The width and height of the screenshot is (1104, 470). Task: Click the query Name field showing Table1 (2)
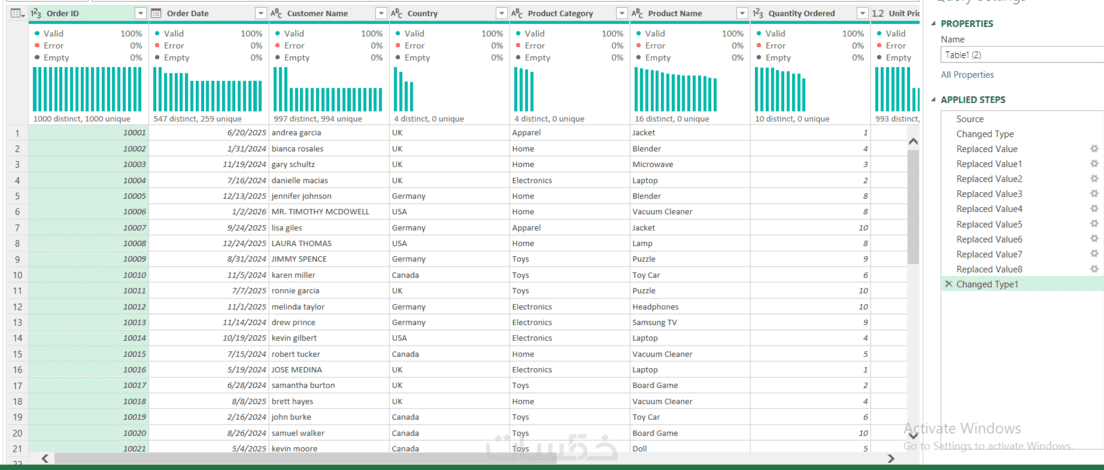click(x=1022, y=55)
